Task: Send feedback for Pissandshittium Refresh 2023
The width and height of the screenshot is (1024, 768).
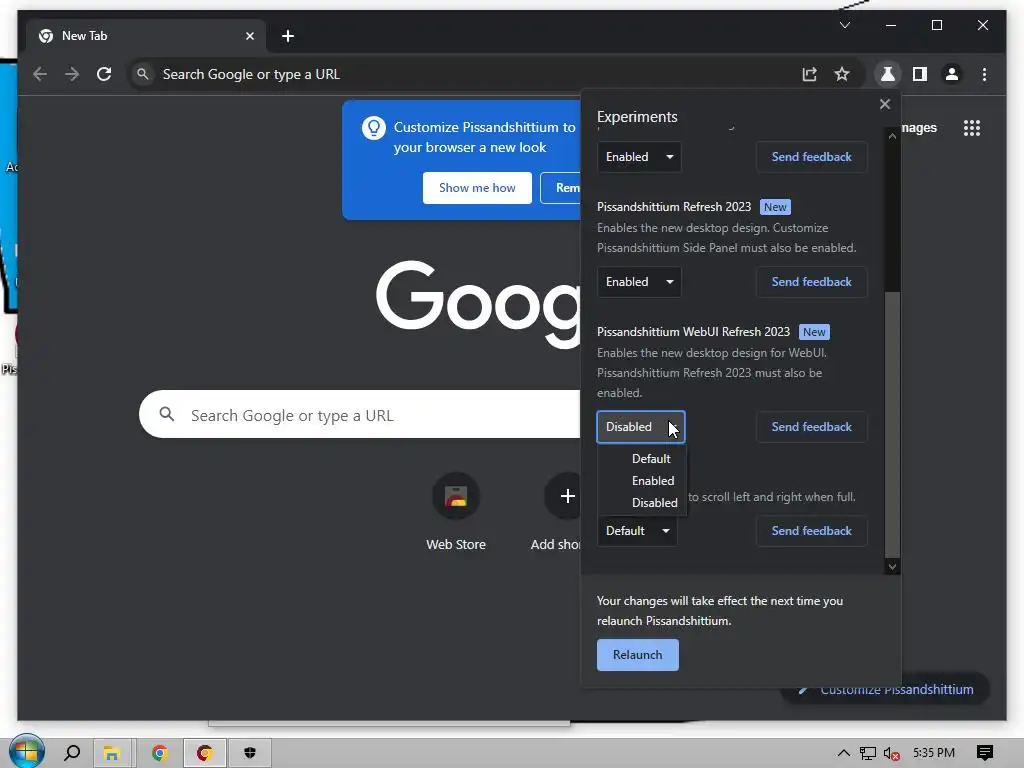Action: tap(812, 282)
